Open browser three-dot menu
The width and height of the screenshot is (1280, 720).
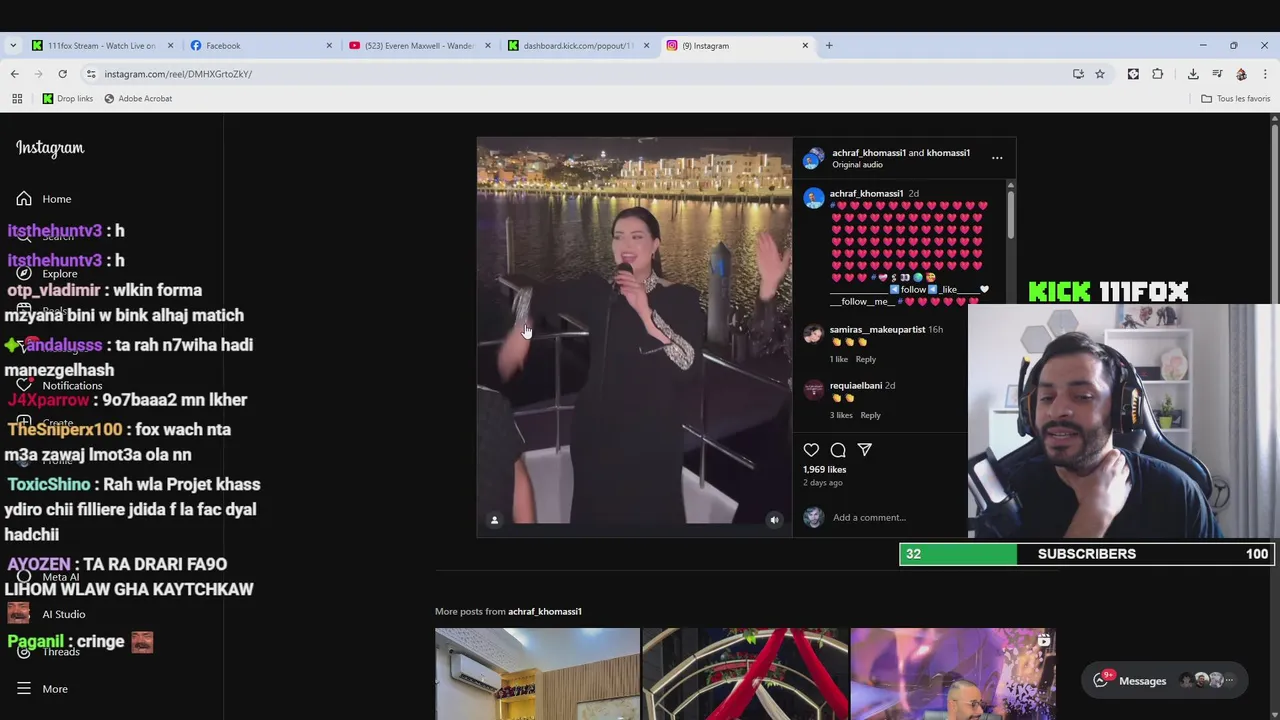tap(1265, 74)
